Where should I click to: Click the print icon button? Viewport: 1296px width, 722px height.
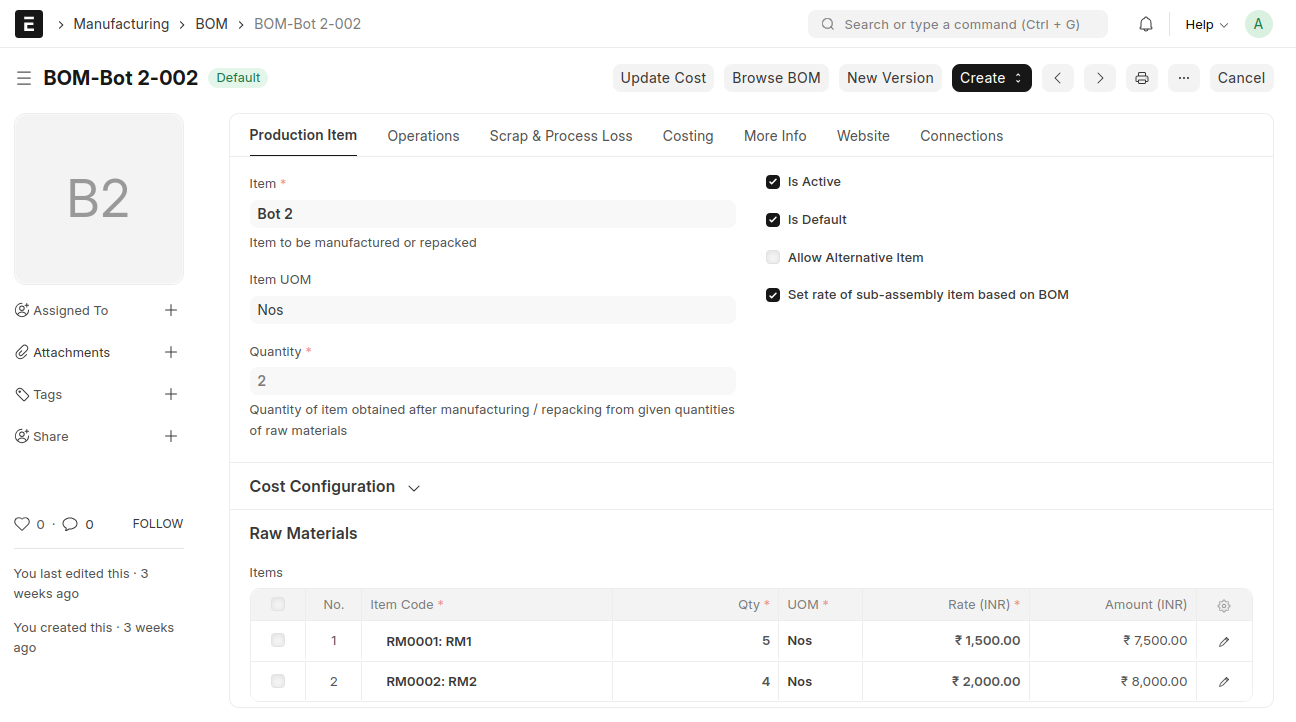pos(1141,78)
